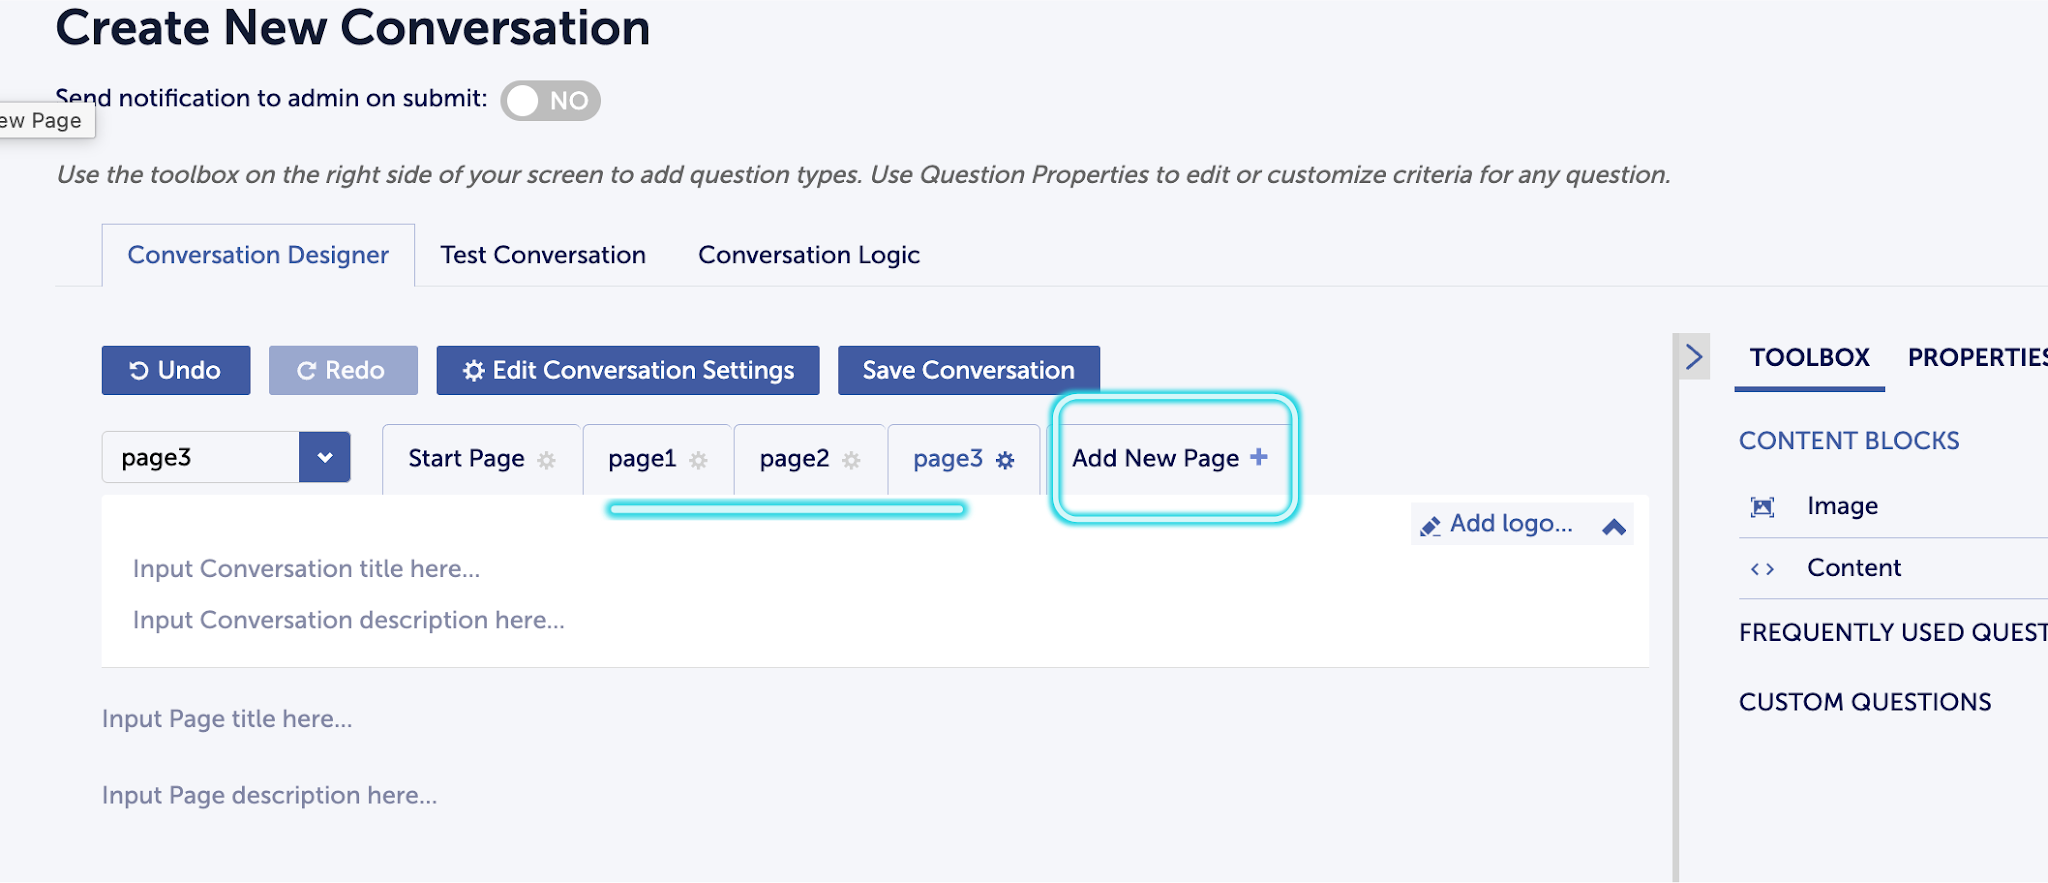Collapse the toolbox side panel arrow
The height and width of the screenshot is (883, 2048).
(x=1693, y=357)
